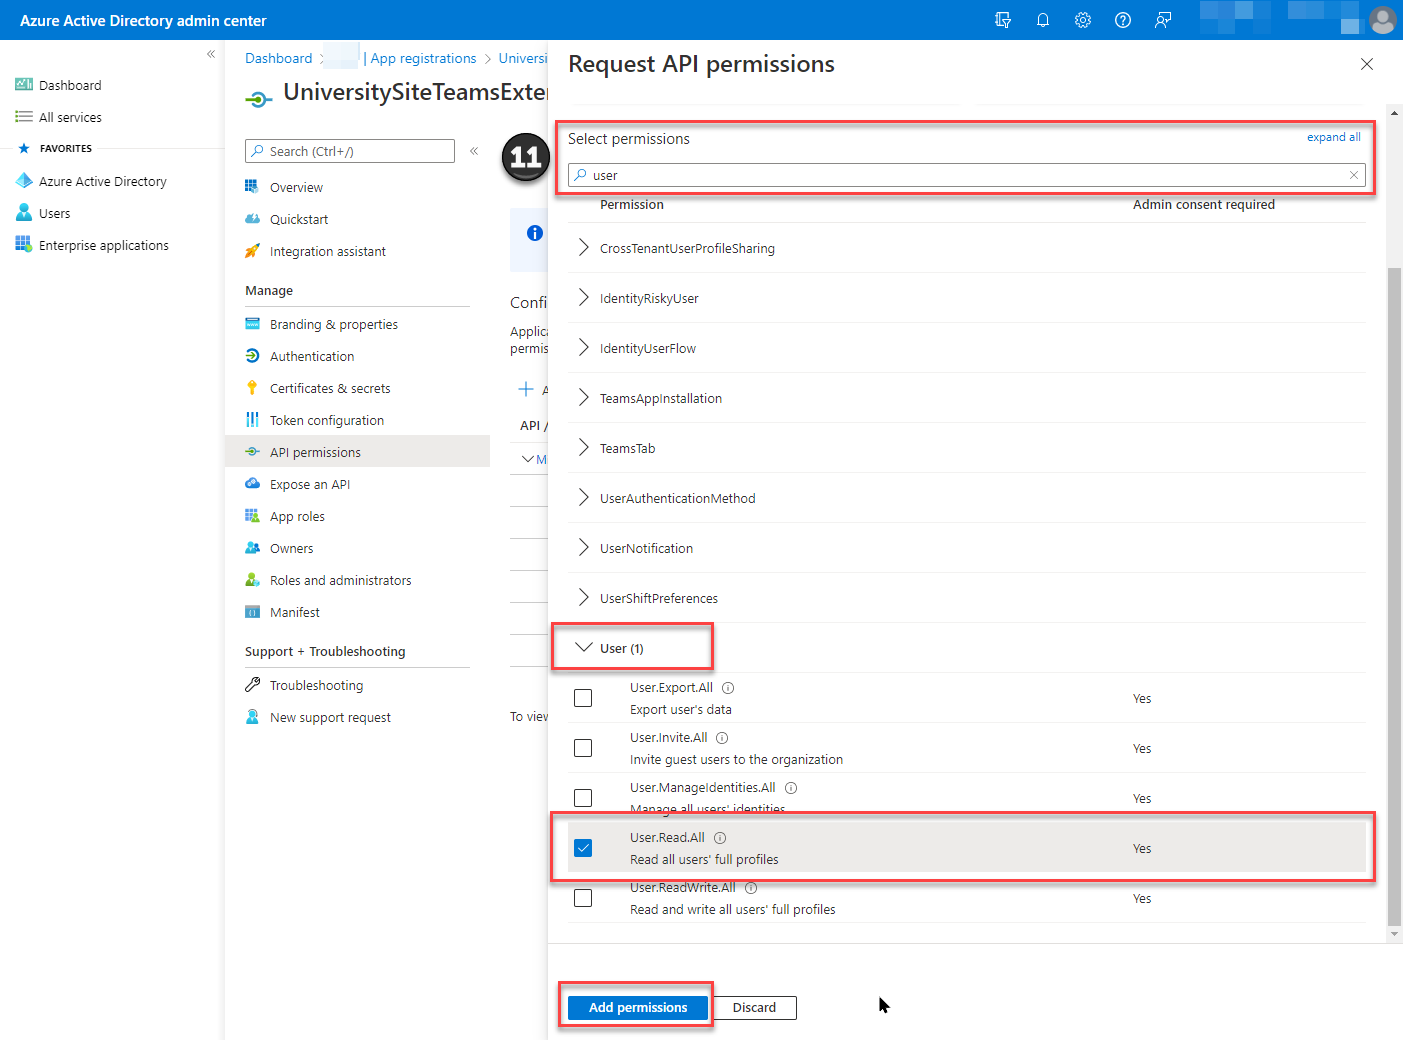The image size is (1403, 1040).
Task: Click the Quickstart cloud icon
Action: (252, 219)
